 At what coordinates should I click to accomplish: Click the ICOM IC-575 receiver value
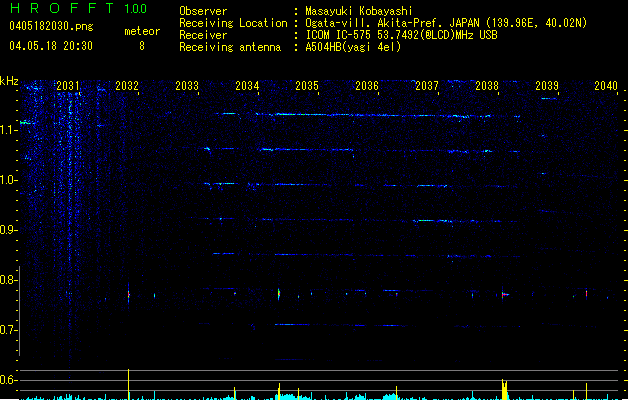(x=402, y=35)
